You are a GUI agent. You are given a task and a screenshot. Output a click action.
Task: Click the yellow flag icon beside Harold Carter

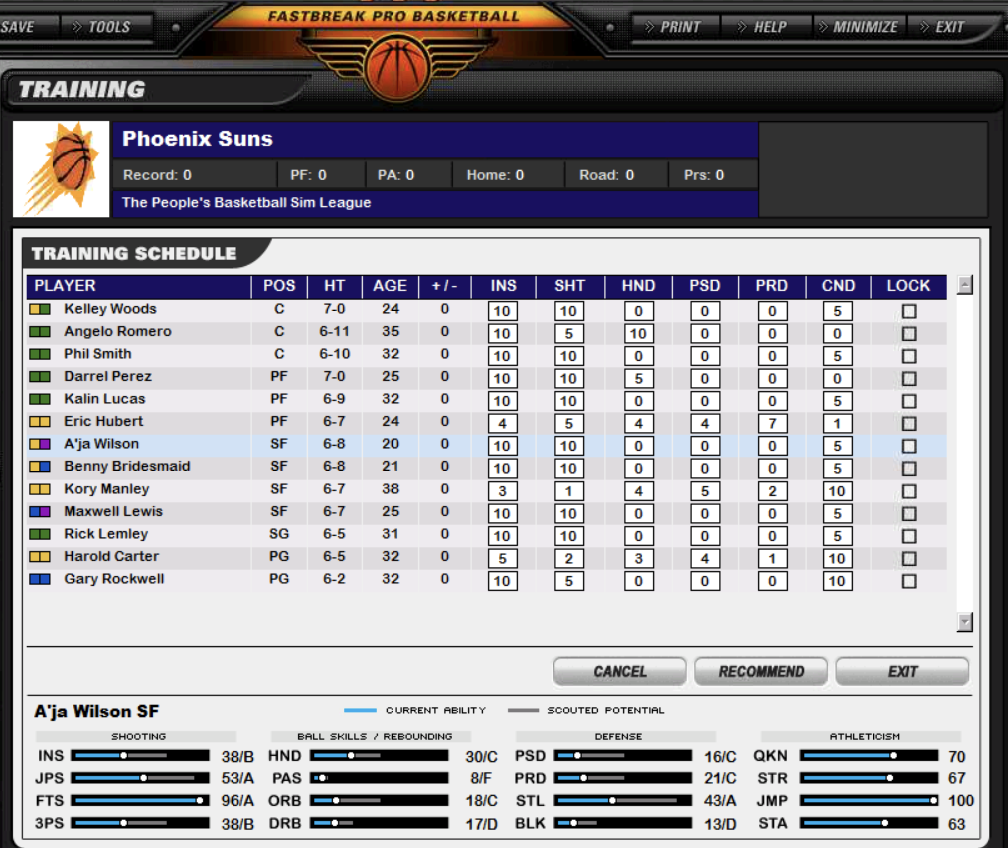40,557
